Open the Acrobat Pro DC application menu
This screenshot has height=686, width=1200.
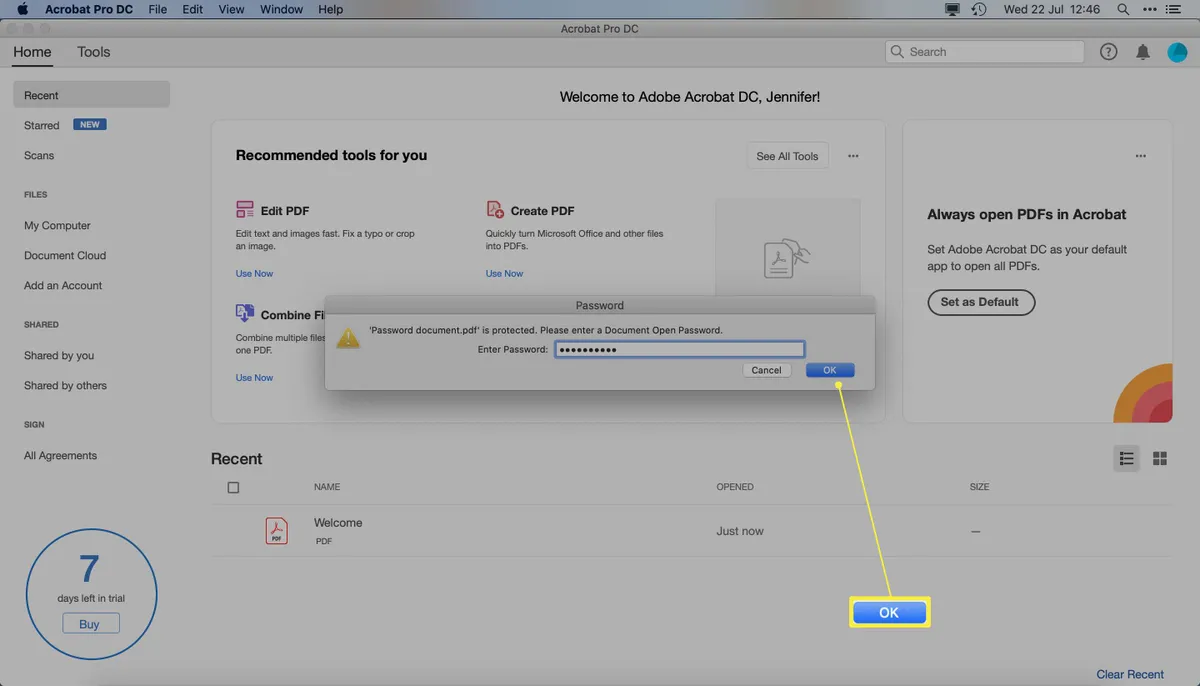tap(90, 9)
